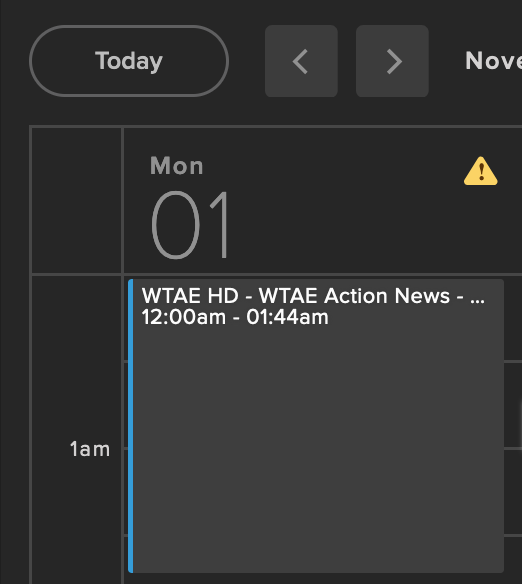Click the blank corner cell above the time column
This screenshot has width=522, height=584.
click(76, 200)
